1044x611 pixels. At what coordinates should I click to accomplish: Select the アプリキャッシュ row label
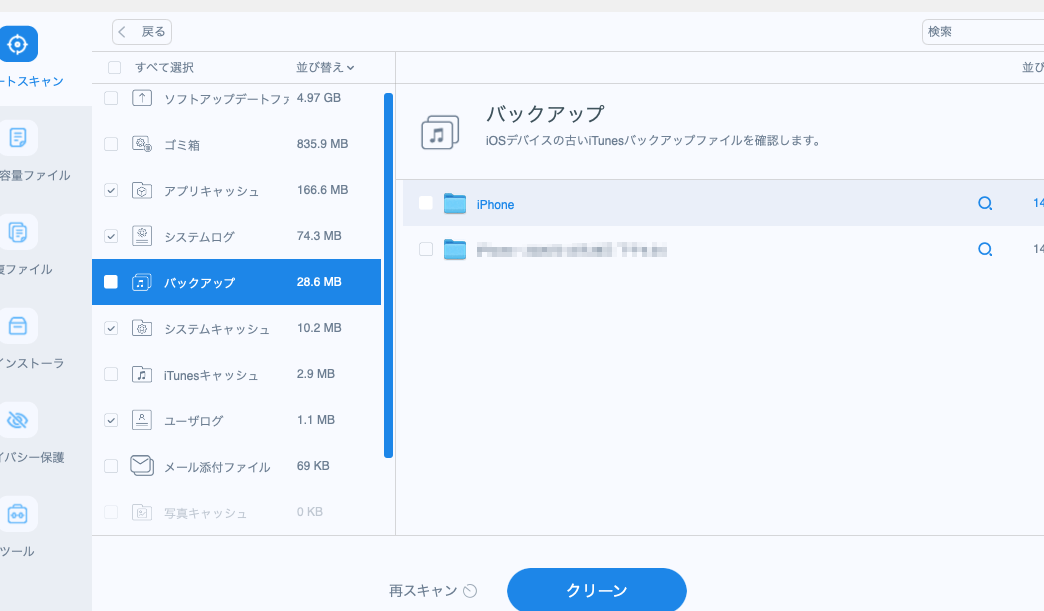(x=212, y=191)
